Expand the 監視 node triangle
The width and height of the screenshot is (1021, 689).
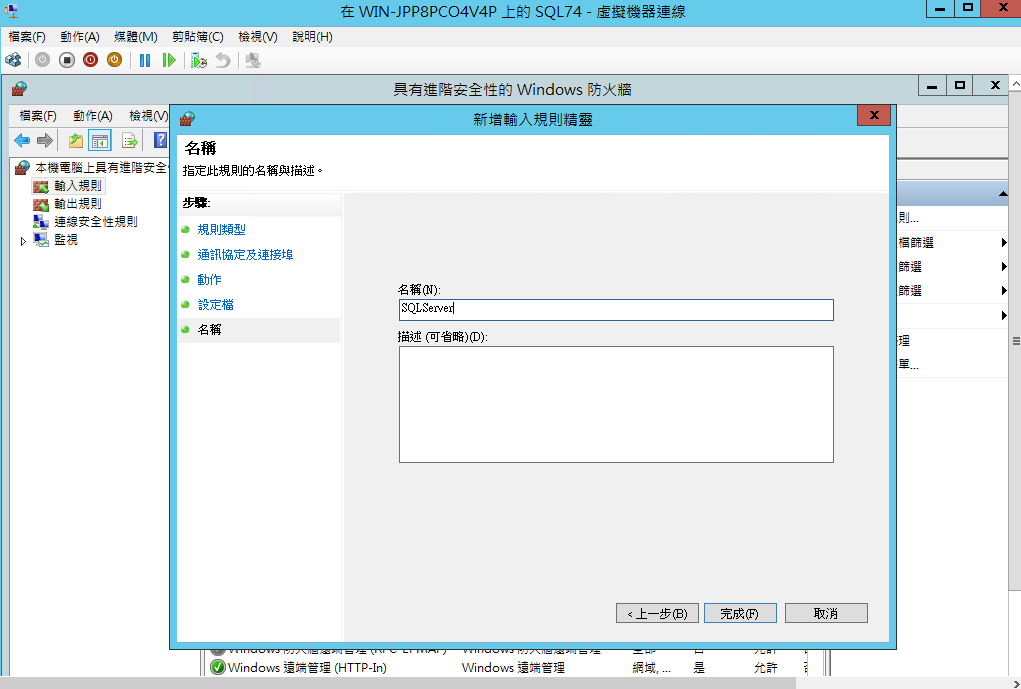point(23,241)
